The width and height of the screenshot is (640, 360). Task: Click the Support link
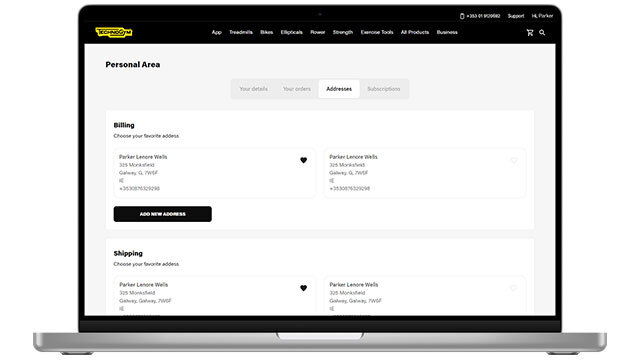(516, 16)
